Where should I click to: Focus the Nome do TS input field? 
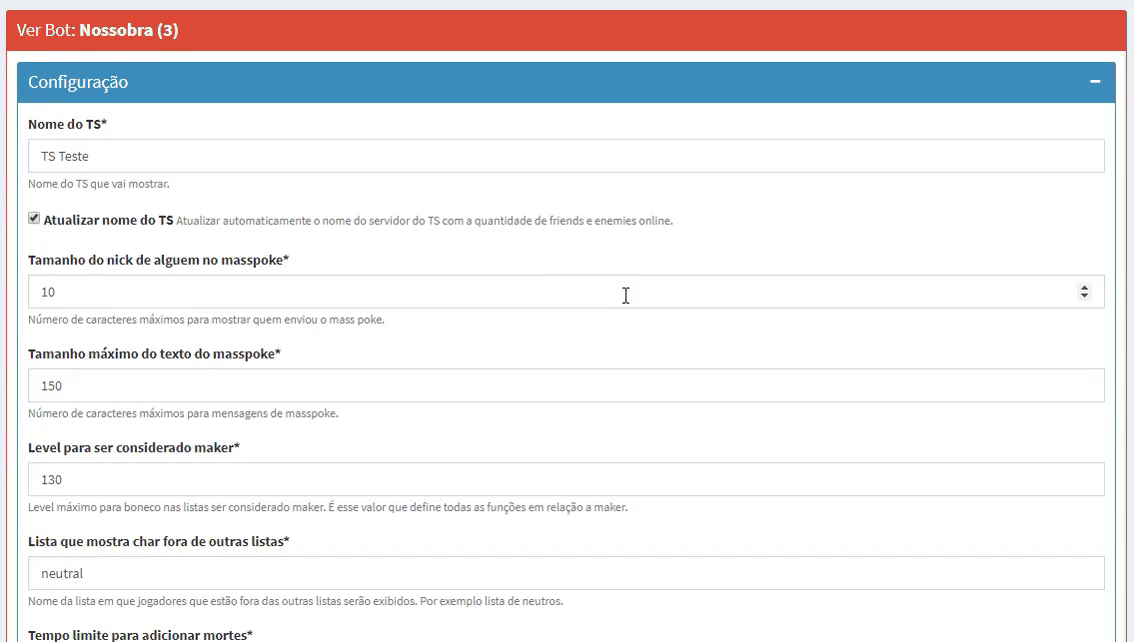pyautogui.click(x=566, y=156)
